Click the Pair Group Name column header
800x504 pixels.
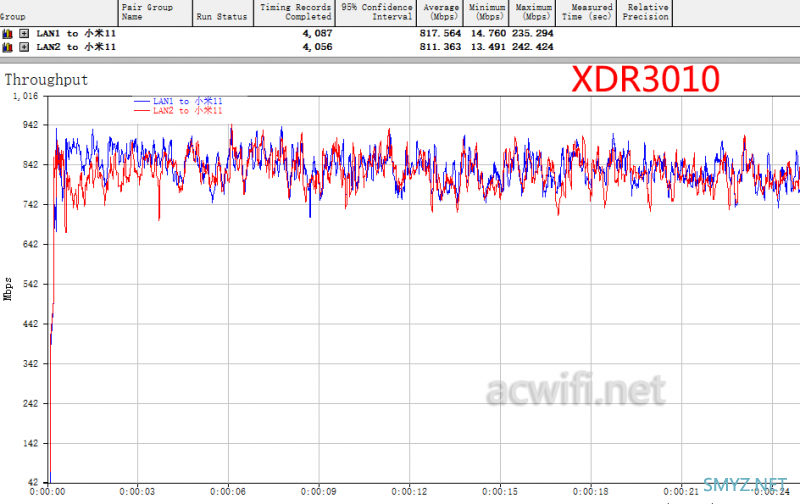pyautogui.click(x=155, y=13)
